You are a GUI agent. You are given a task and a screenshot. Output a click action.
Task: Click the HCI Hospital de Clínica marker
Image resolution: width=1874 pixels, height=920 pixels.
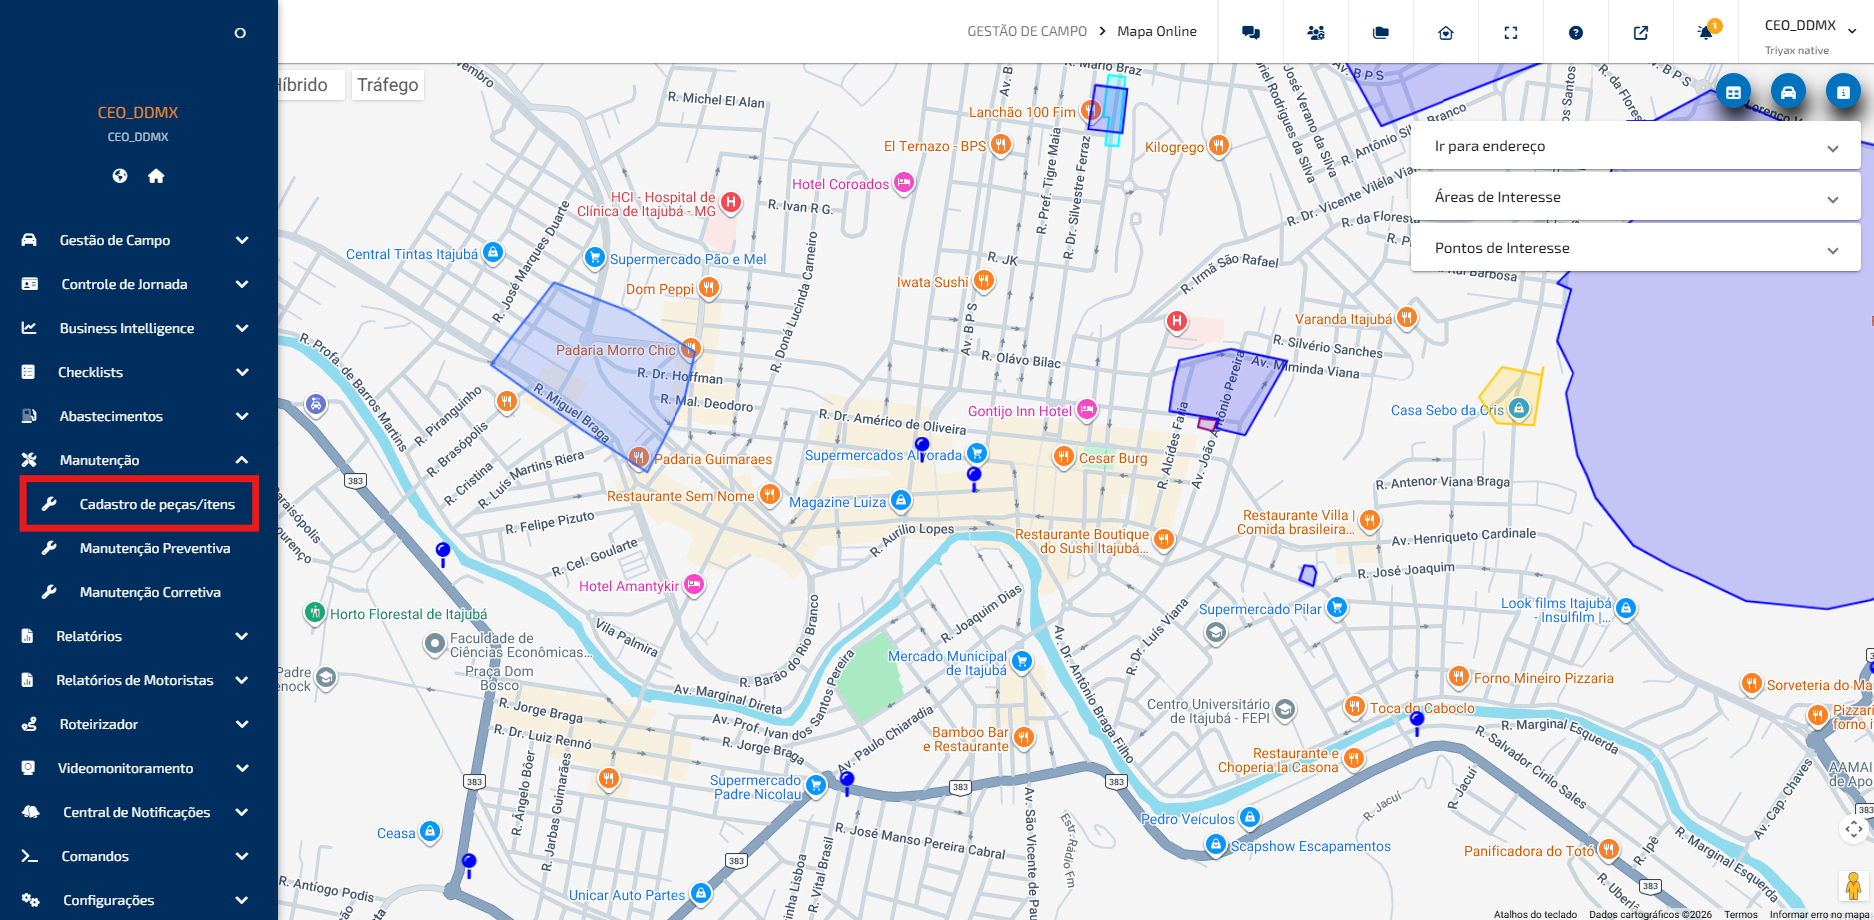click(731, 202)
